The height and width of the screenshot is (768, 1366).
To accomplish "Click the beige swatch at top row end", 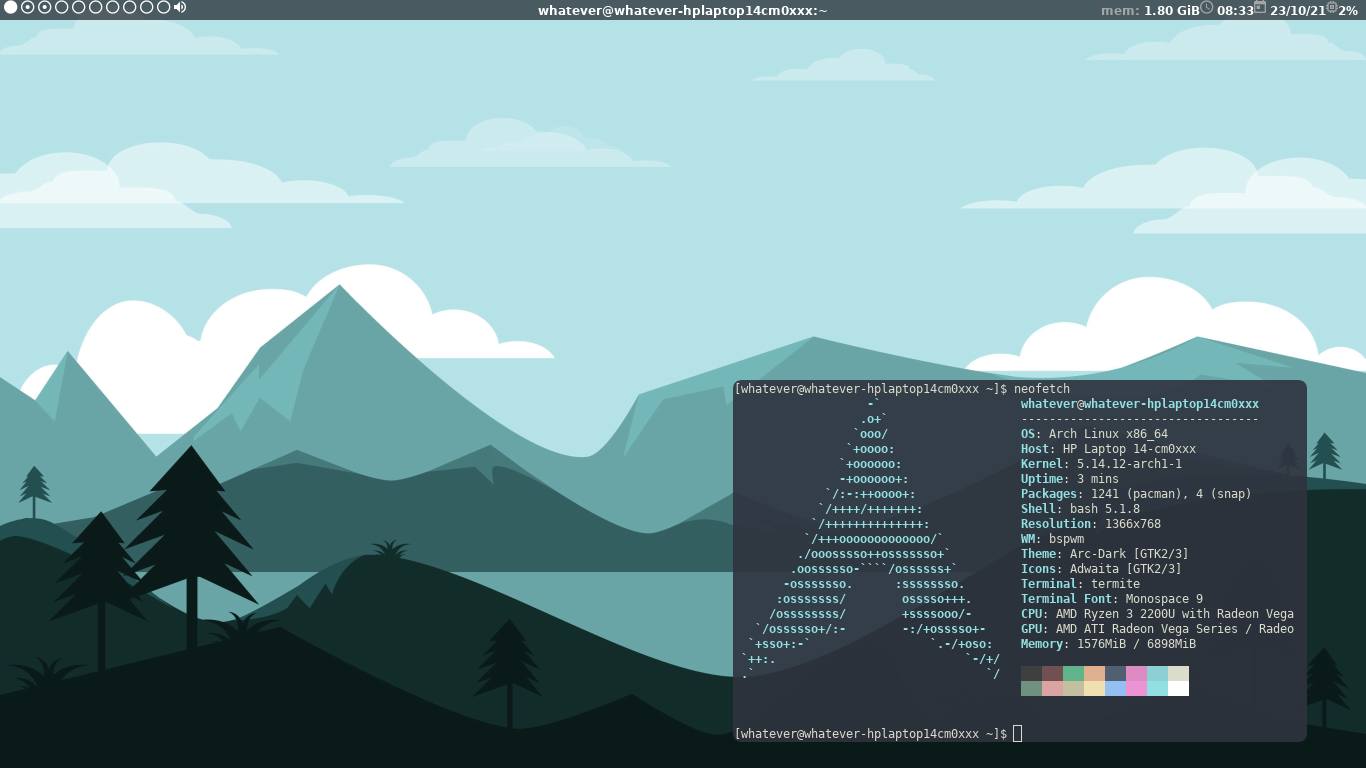I will 1178,673.
